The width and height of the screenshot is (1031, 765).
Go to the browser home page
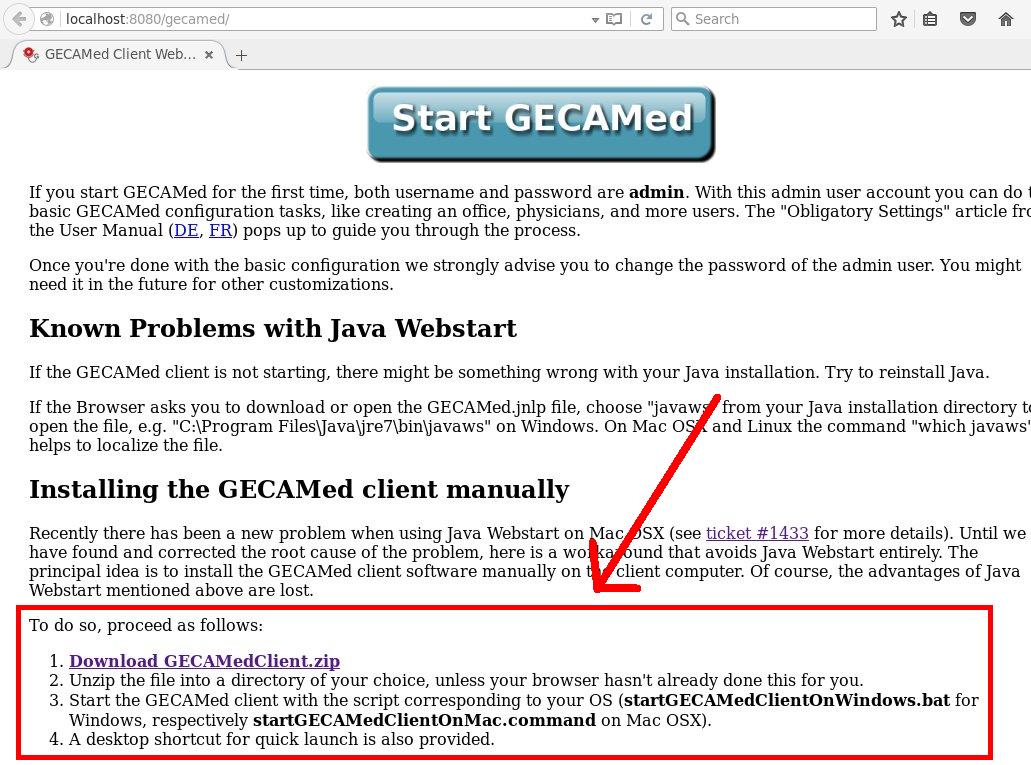point(1006,19)
